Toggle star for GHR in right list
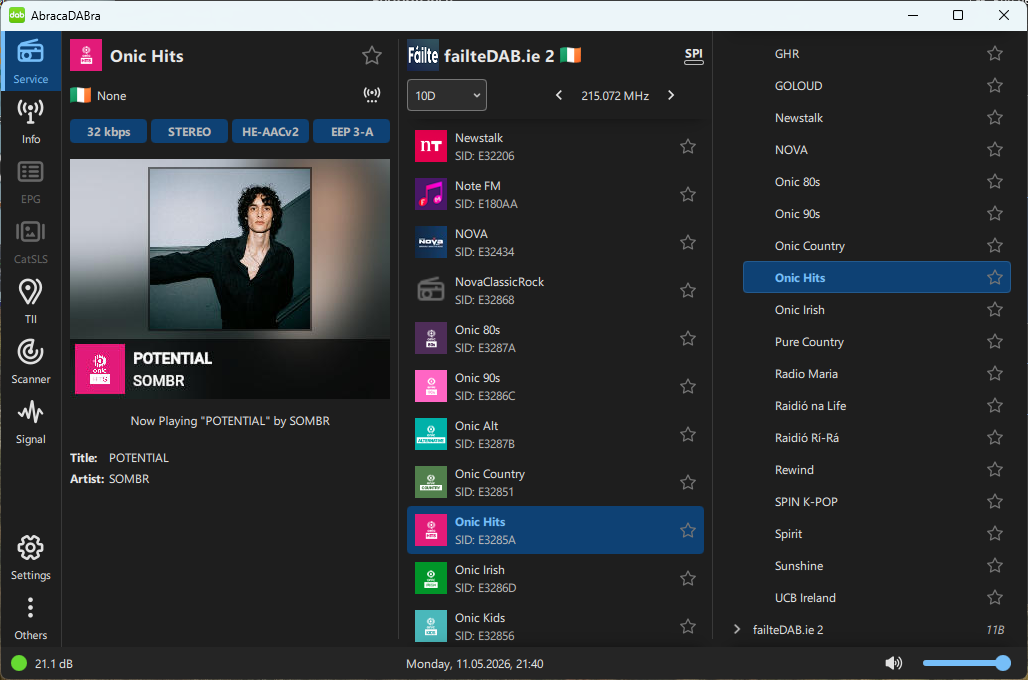 click(x=995, y=53)
